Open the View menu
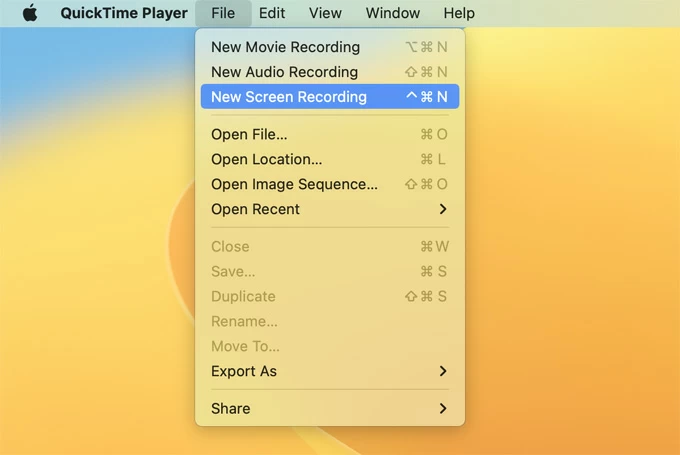 [325, 13]
